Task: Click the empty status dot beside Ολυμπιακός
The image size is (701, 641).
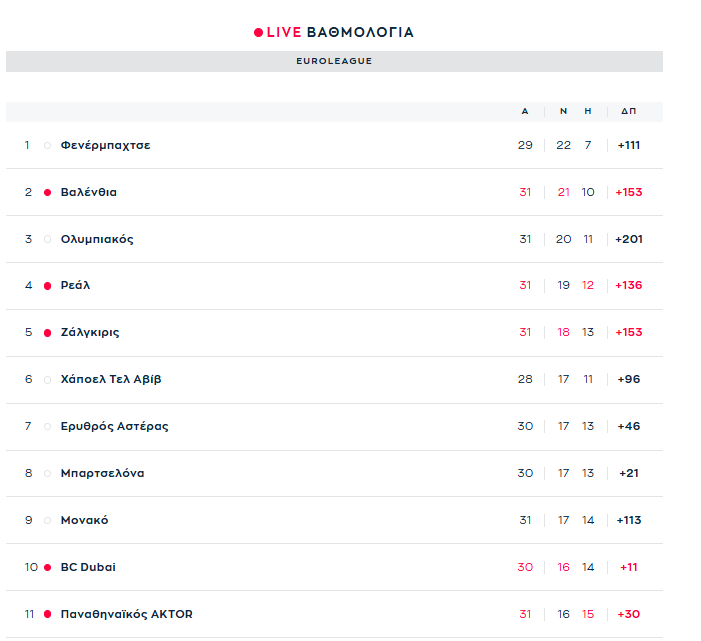Action: click(x=47, y=239)
